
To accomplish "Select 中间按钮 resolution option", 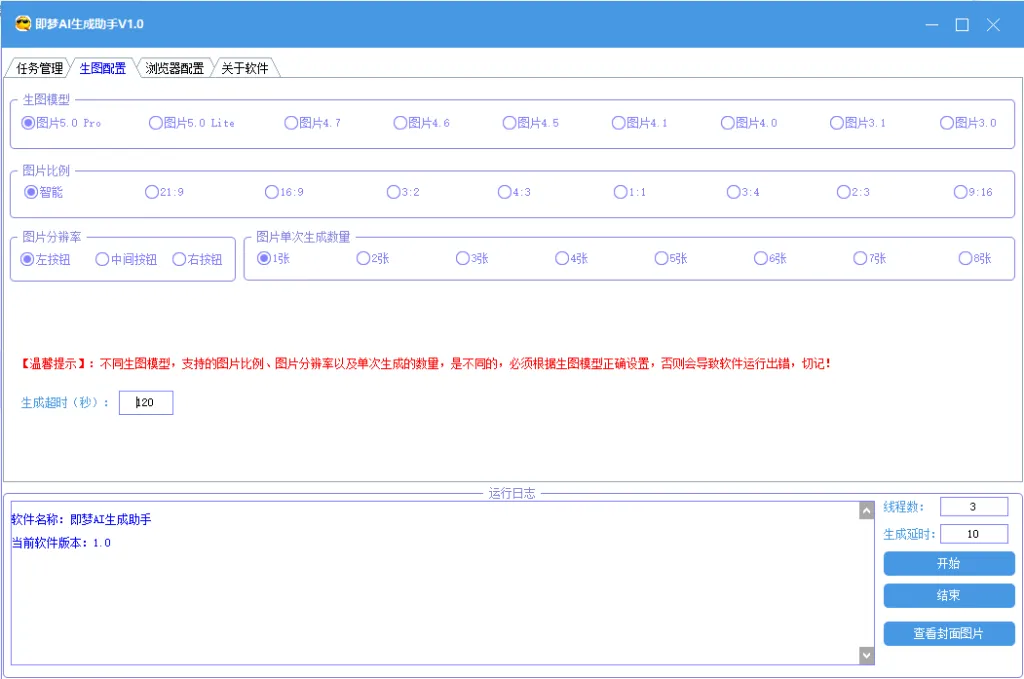I will click(x=126, y=259).
